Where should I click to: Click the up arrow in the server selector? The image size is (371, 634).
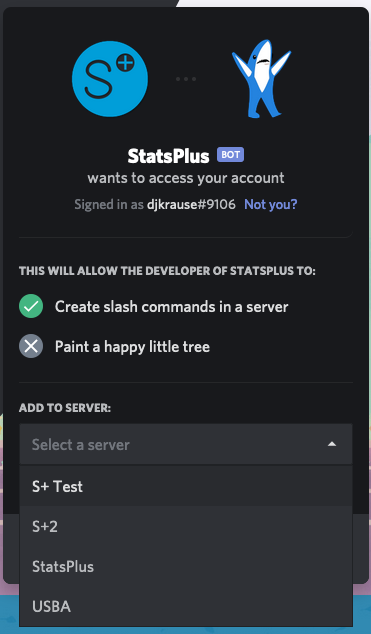pyautogui.click(x=332, y=444)
